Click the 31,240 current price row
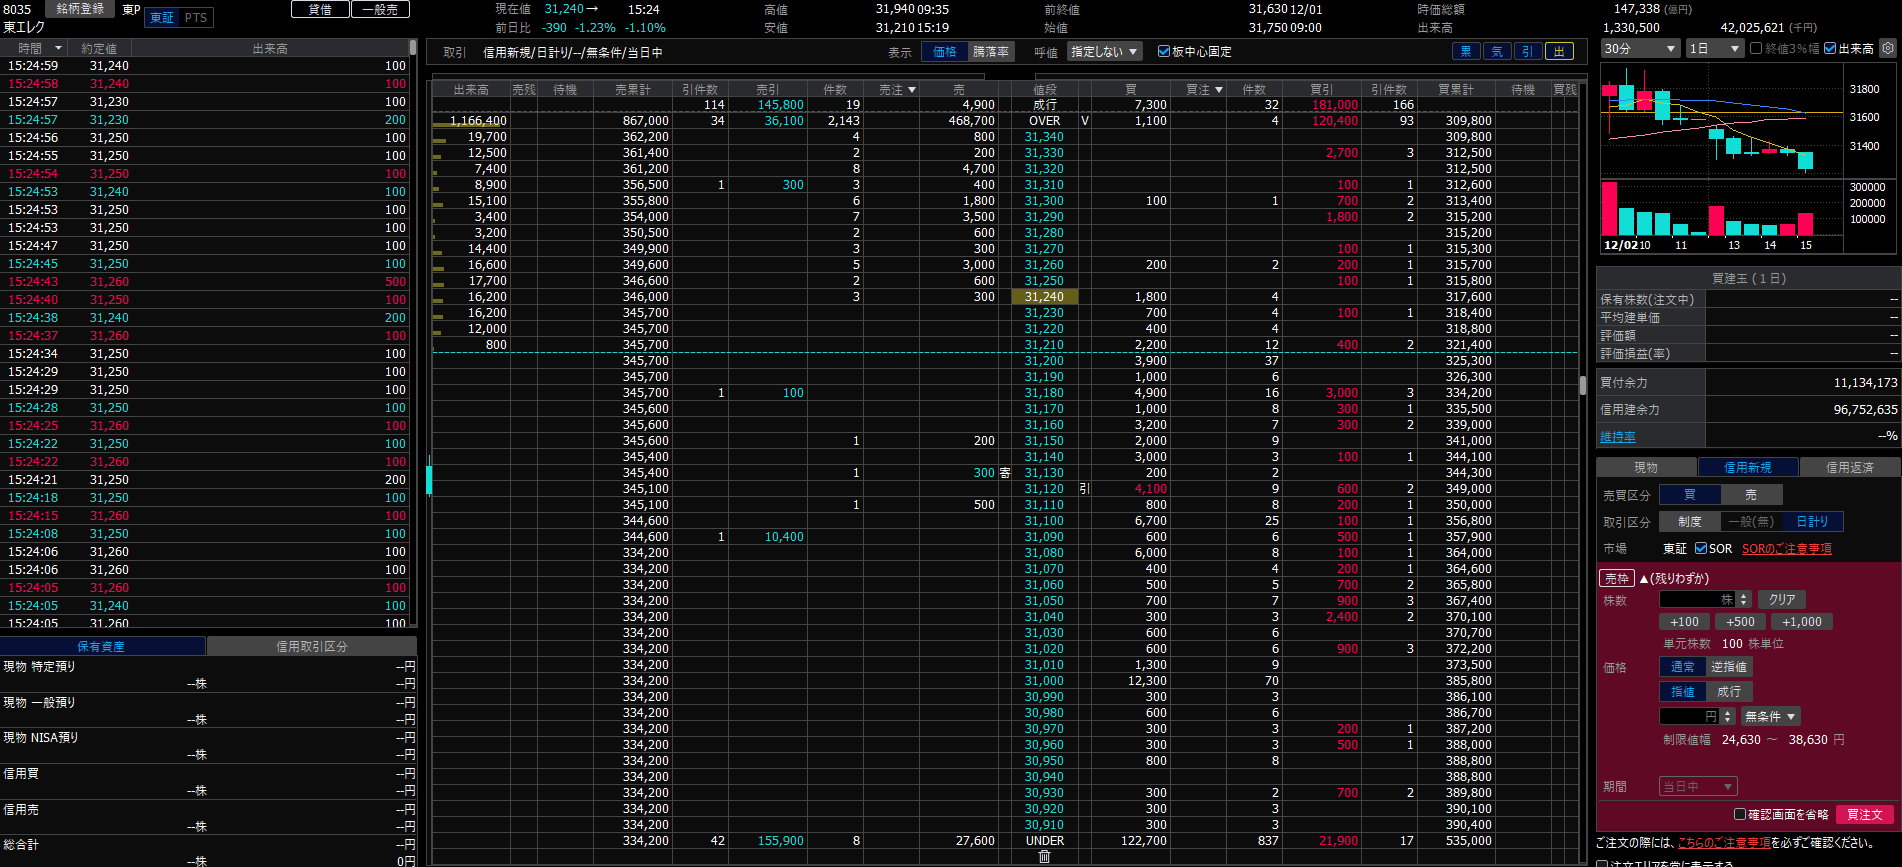 coord(1044,297)
